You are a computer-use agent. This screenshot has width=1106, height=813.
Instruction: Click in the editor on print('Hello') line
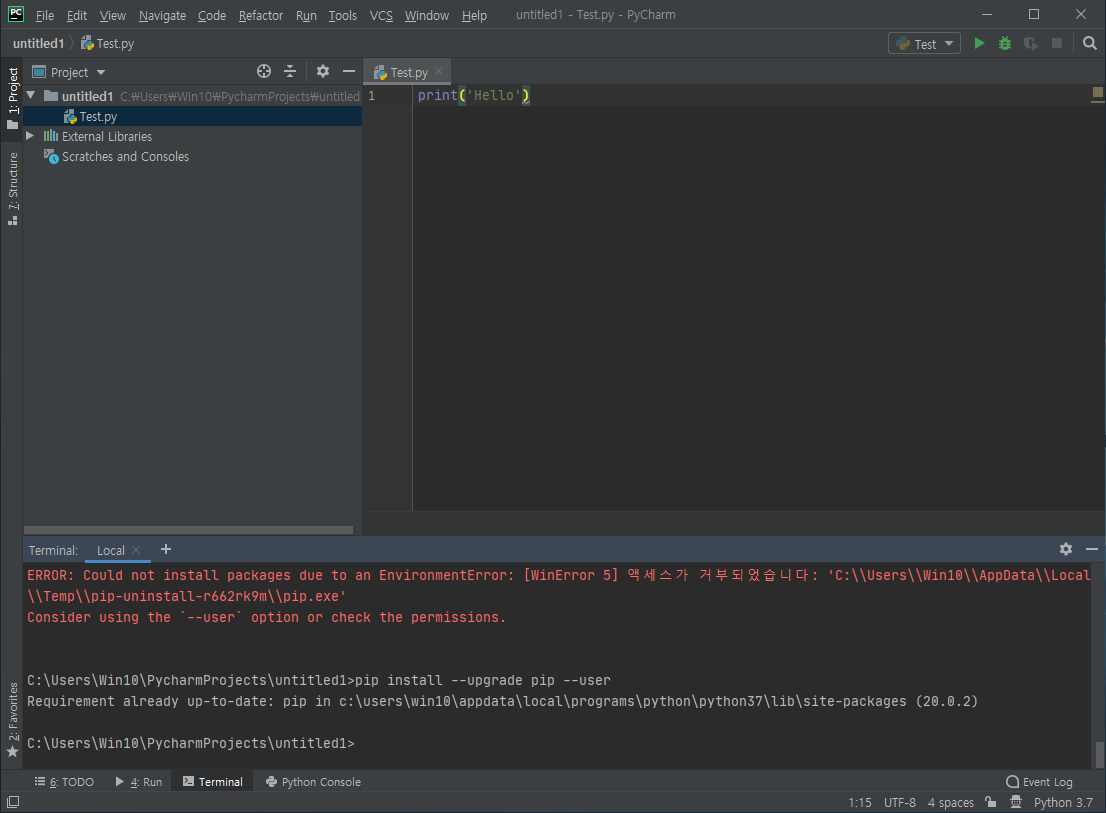pos(473,95)
